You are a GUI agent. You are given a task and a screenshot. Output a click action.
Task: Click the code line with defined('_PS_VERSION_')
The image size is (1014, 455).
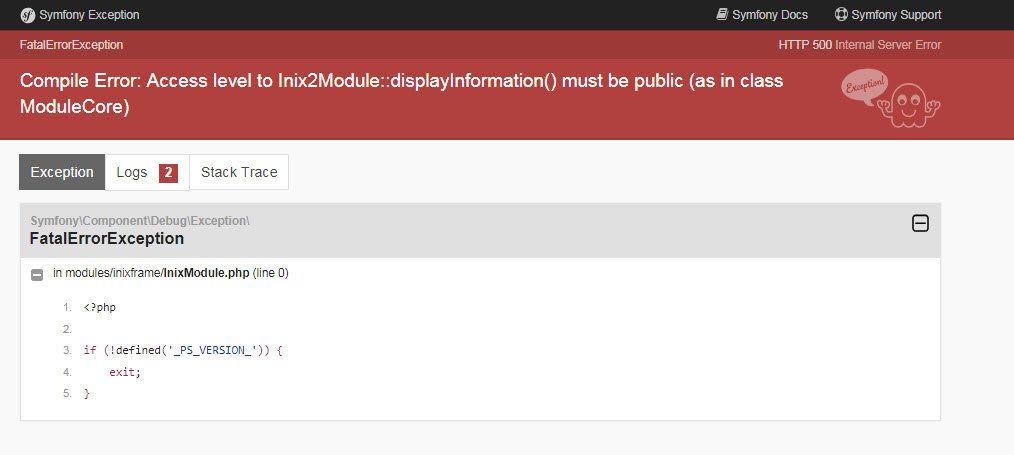coord(184,350)
